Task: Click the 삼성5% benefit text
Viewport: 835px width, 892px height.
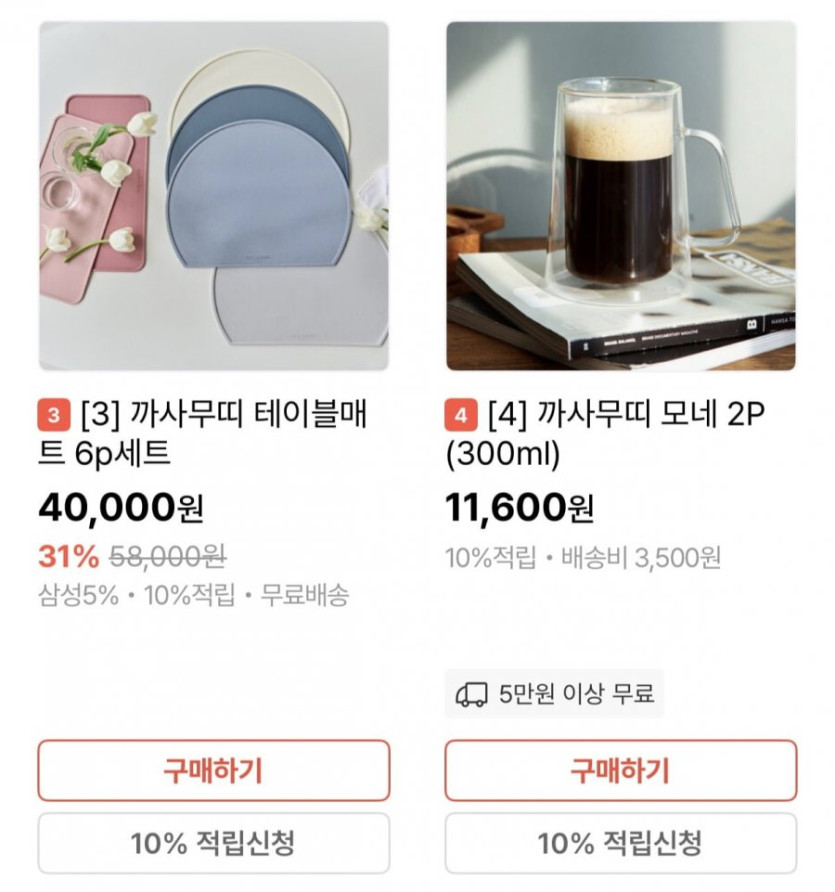Action: [x=78, y=596]
